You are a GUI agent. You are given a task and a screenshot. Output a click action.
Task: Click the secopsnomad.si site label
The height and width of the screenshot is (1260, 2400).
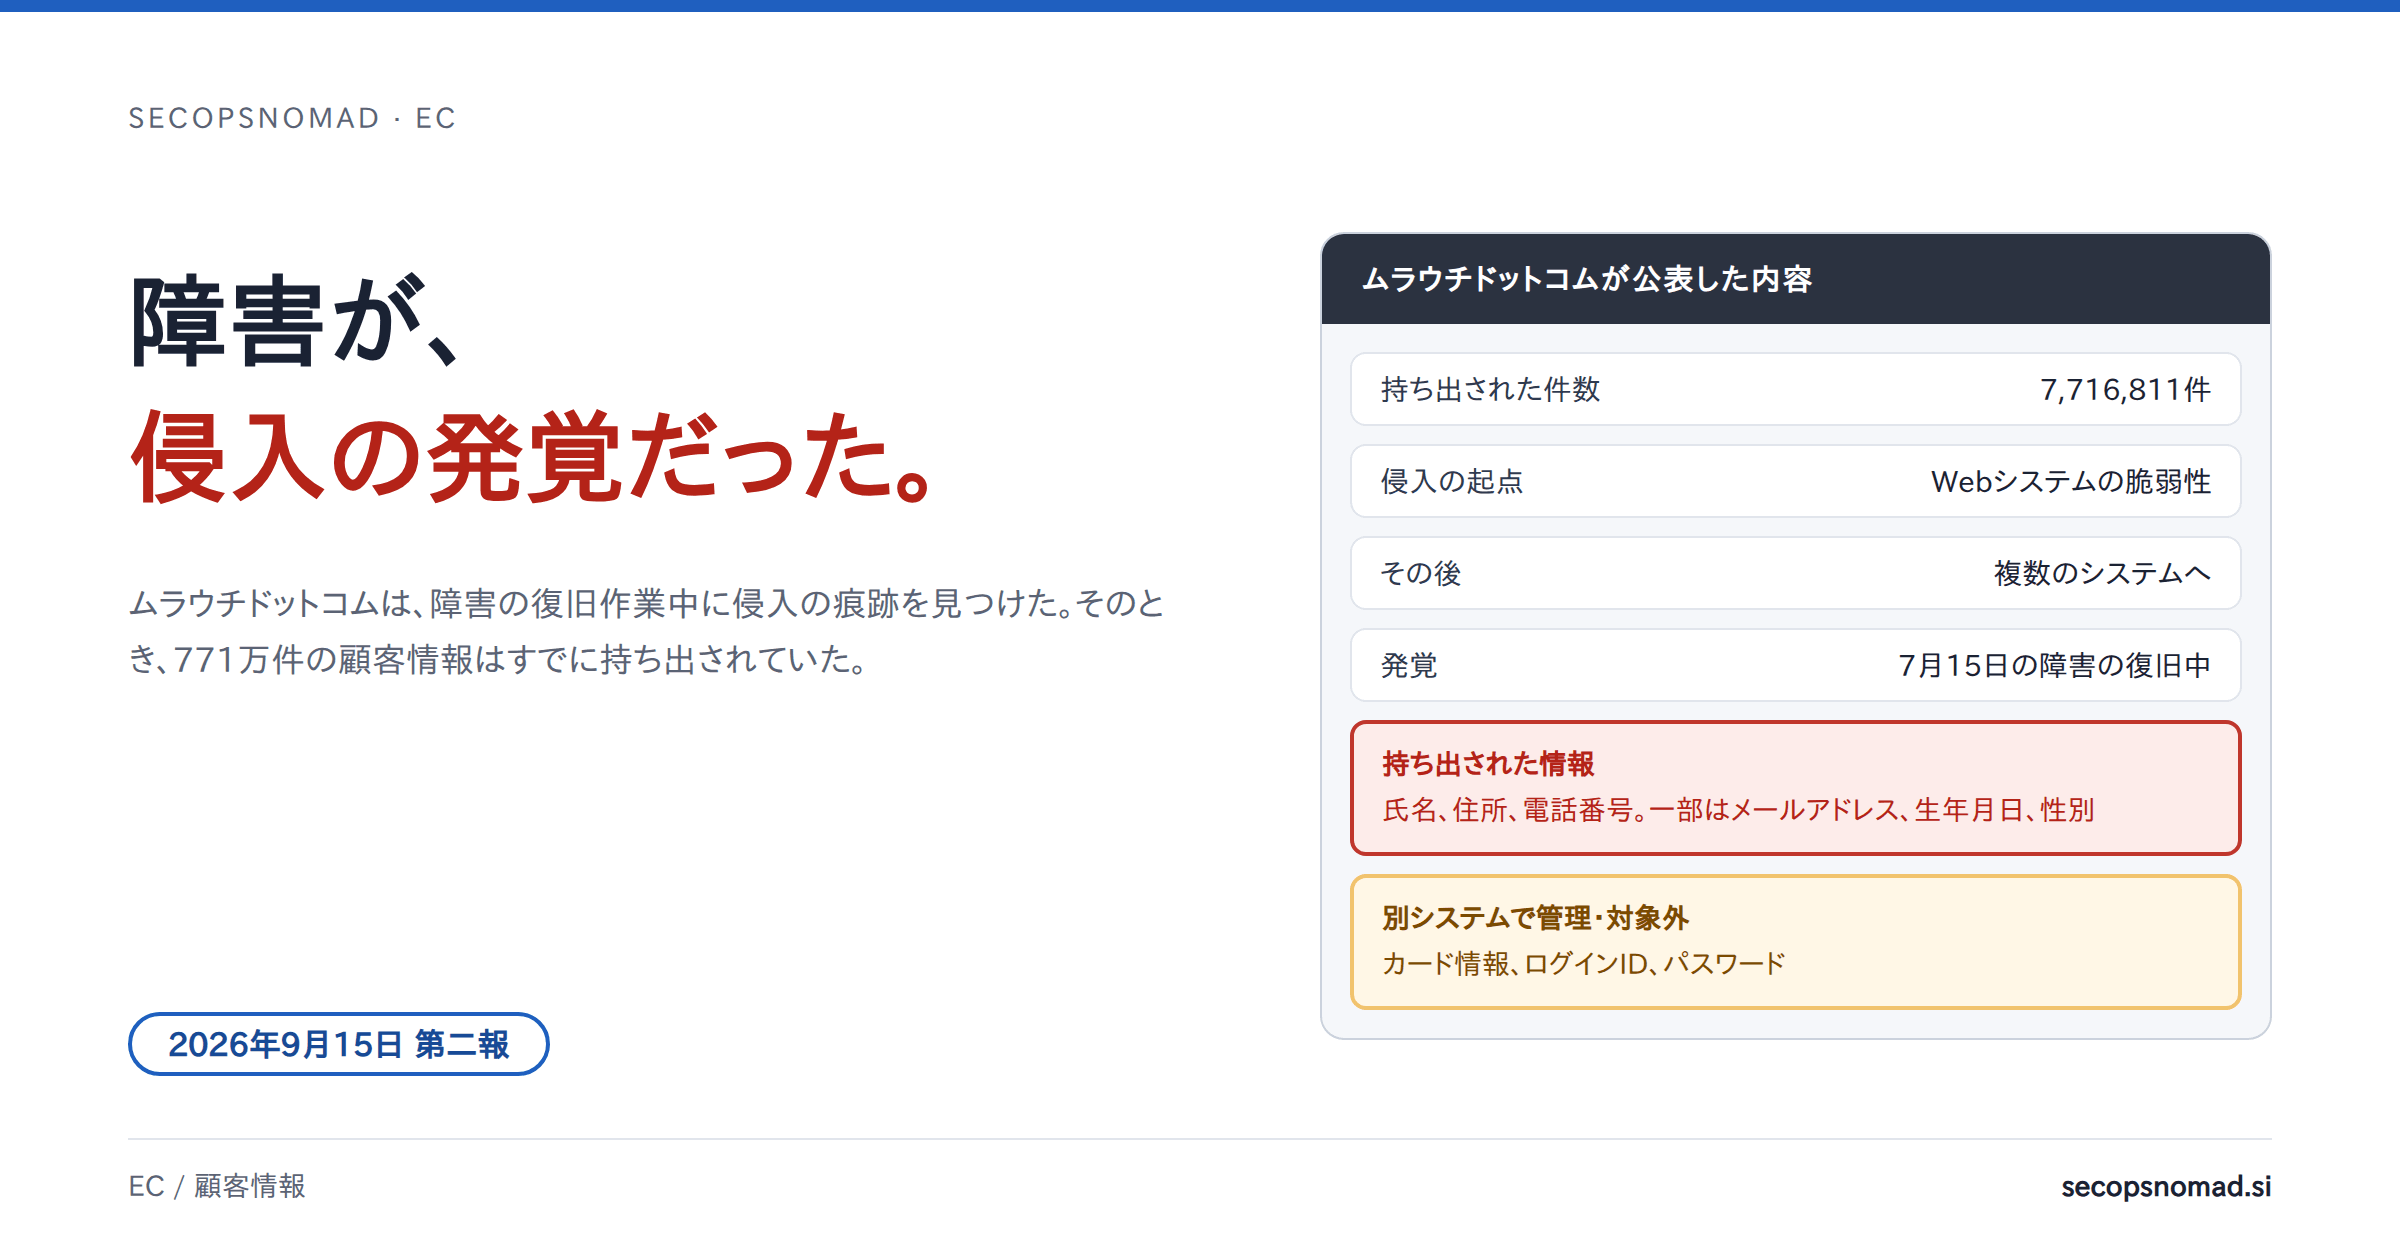coord(2166,1186)
